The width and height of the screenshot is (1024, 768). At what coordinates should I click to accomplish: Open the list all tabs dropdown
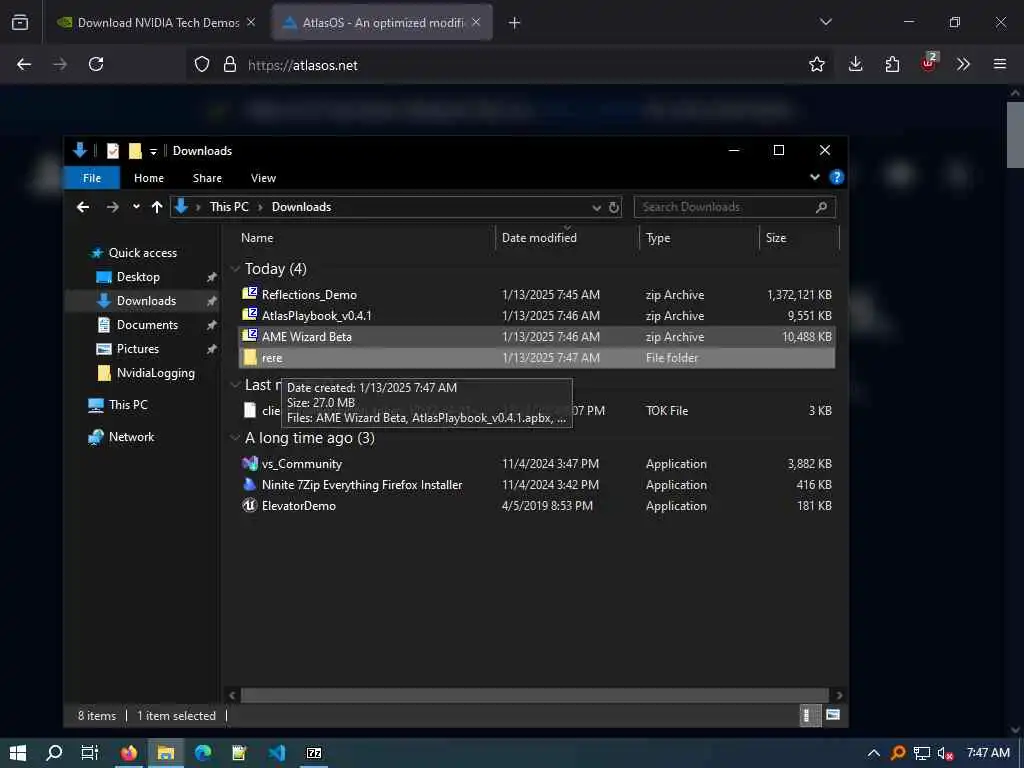(825, 22)
